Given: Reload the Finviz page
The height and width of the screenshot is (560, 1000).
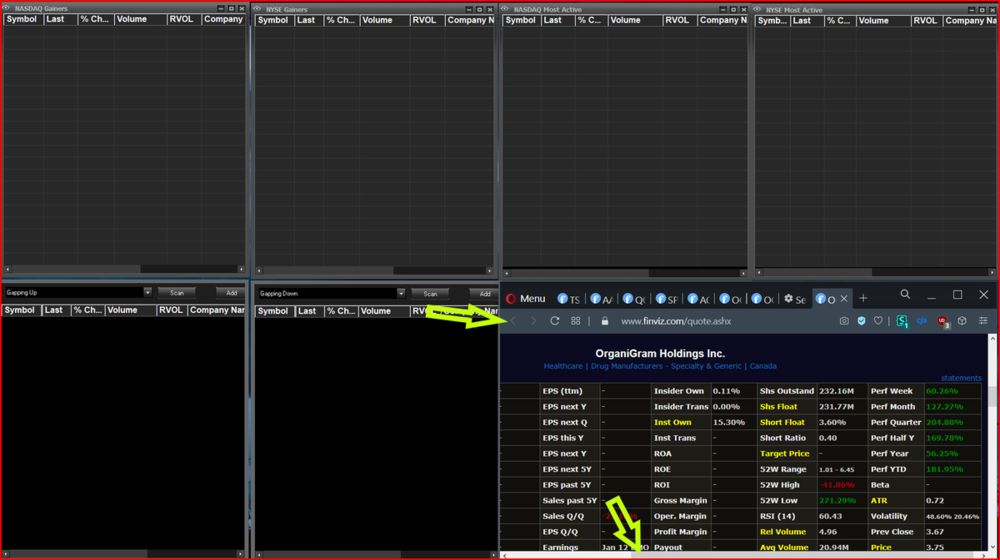Looking at the screenshot, I should (x=555, y=321).
